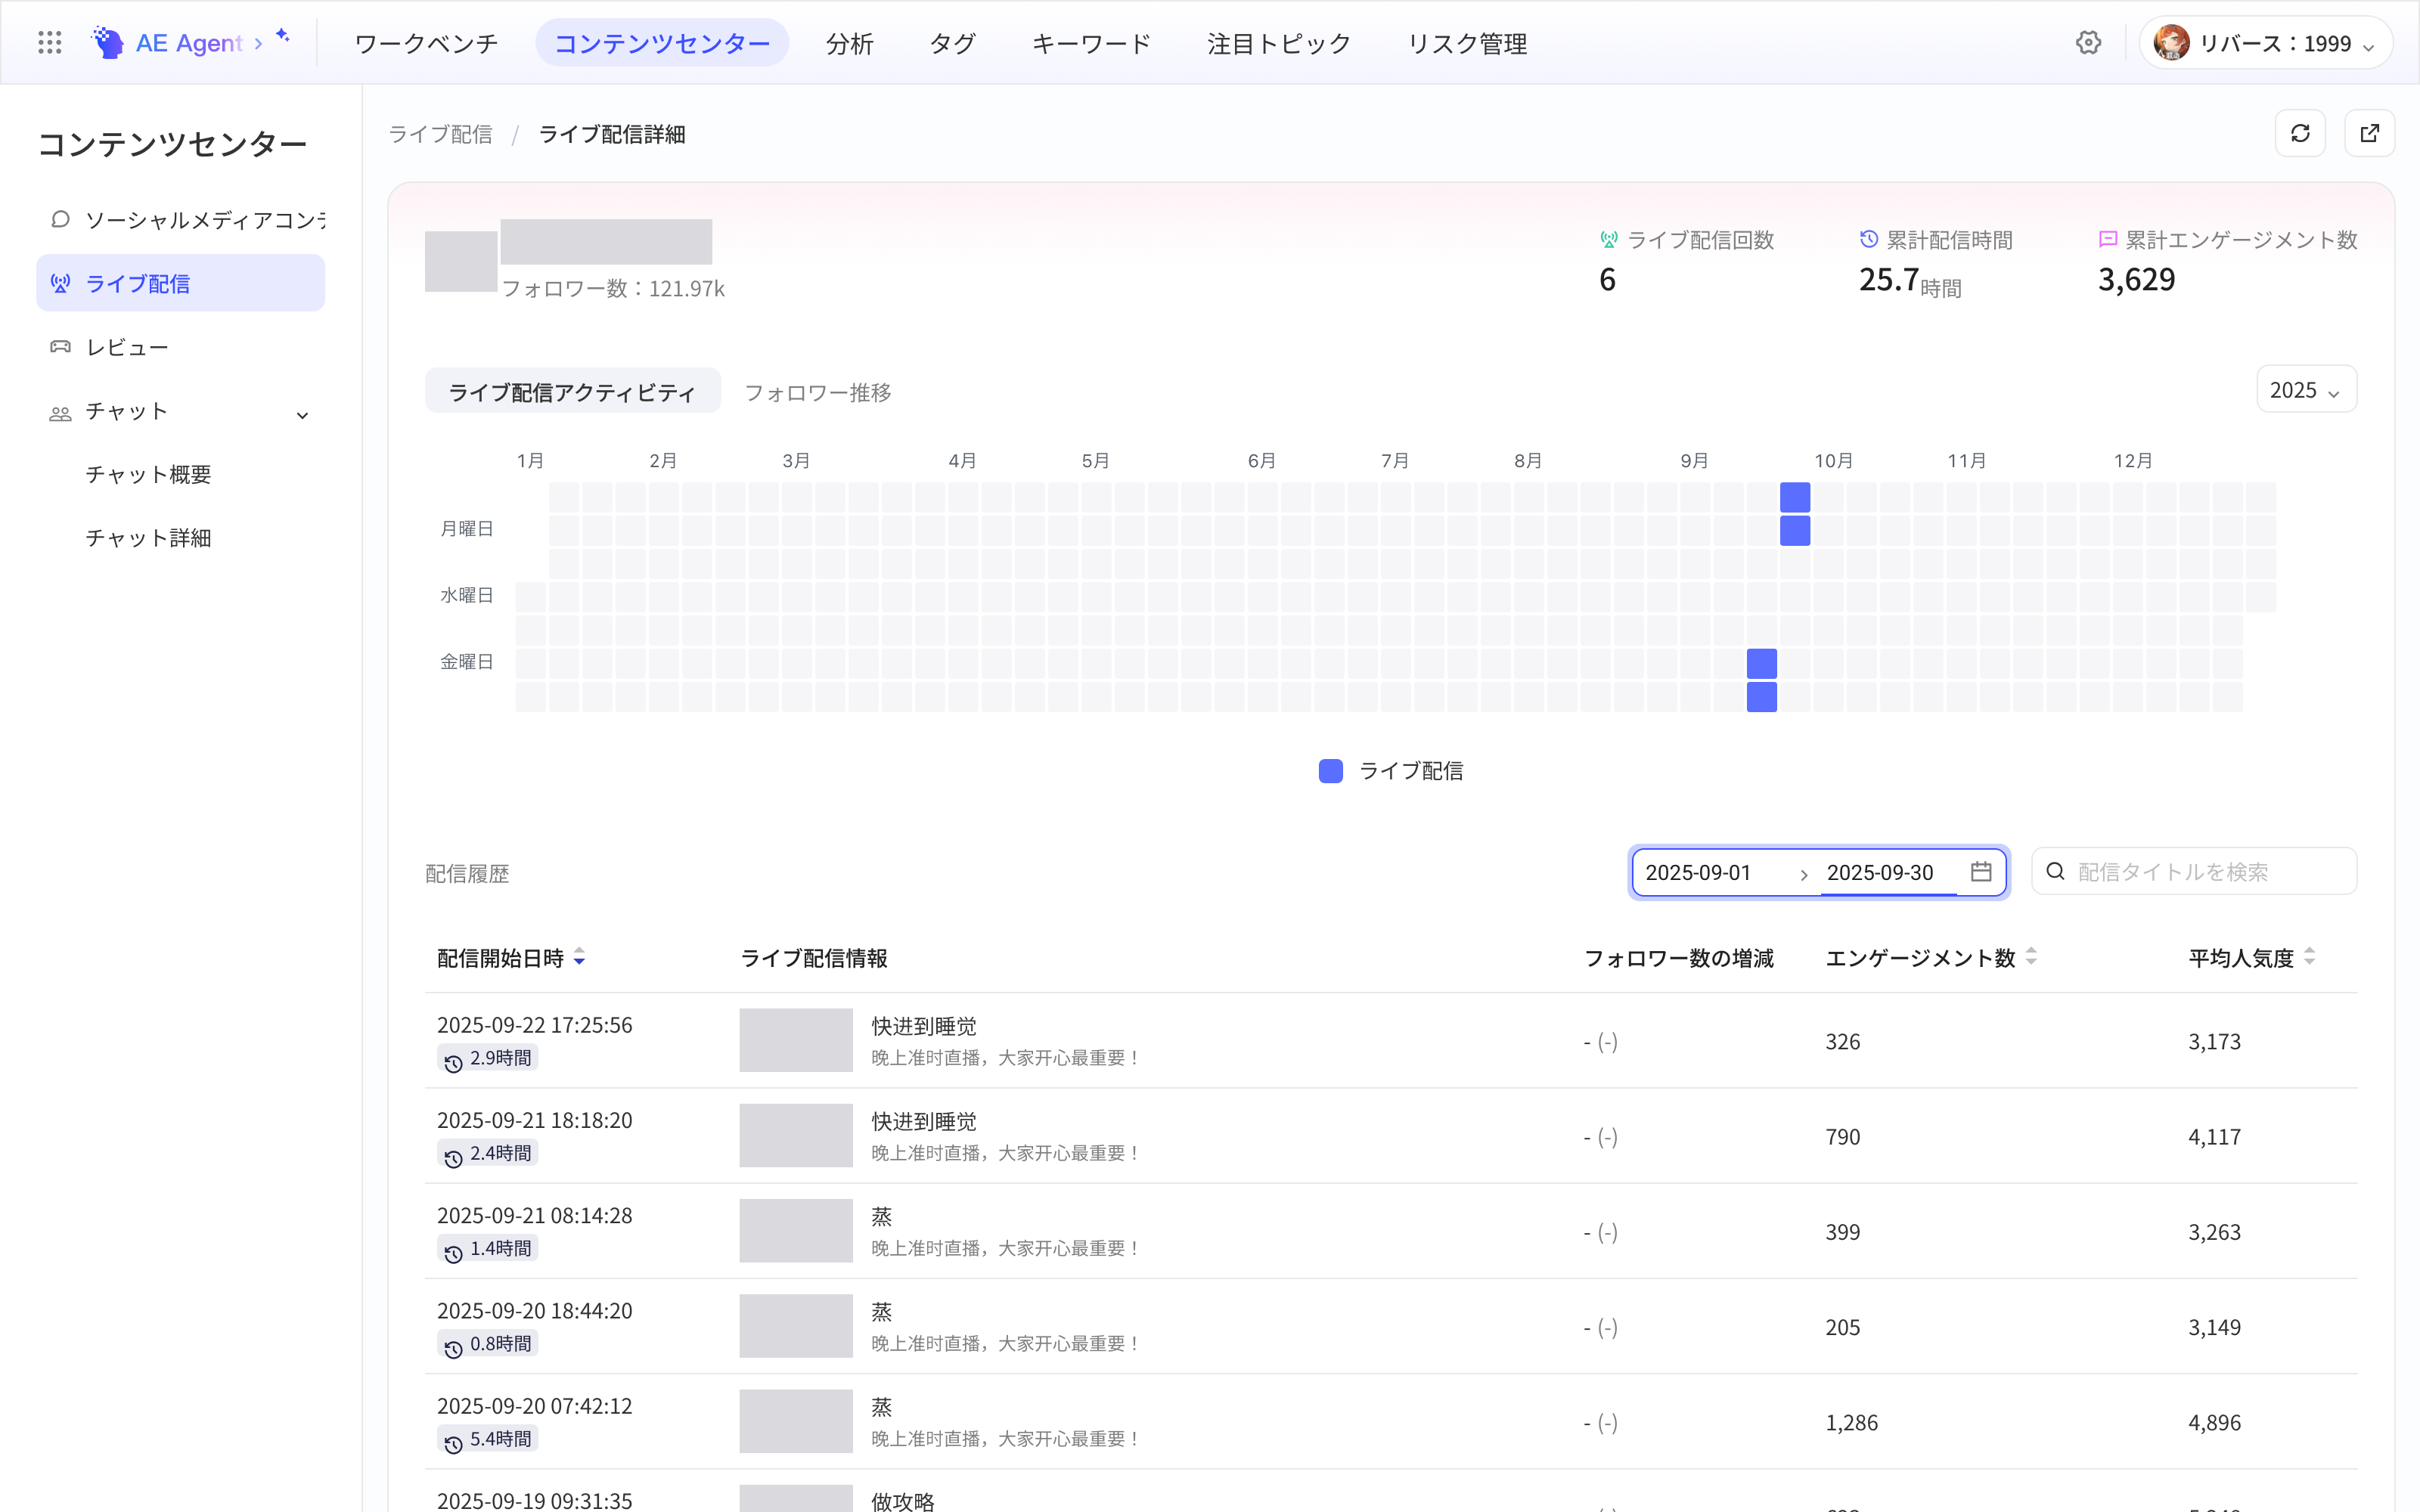Open チャット詳細 sidebar item
This screenshot has height=1512, width=2420.
click(x=148, y=538)
